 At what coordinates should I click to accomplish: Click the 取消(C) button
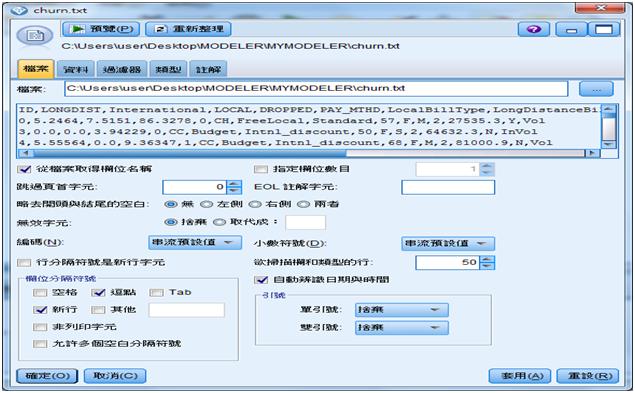pos(115,376)
